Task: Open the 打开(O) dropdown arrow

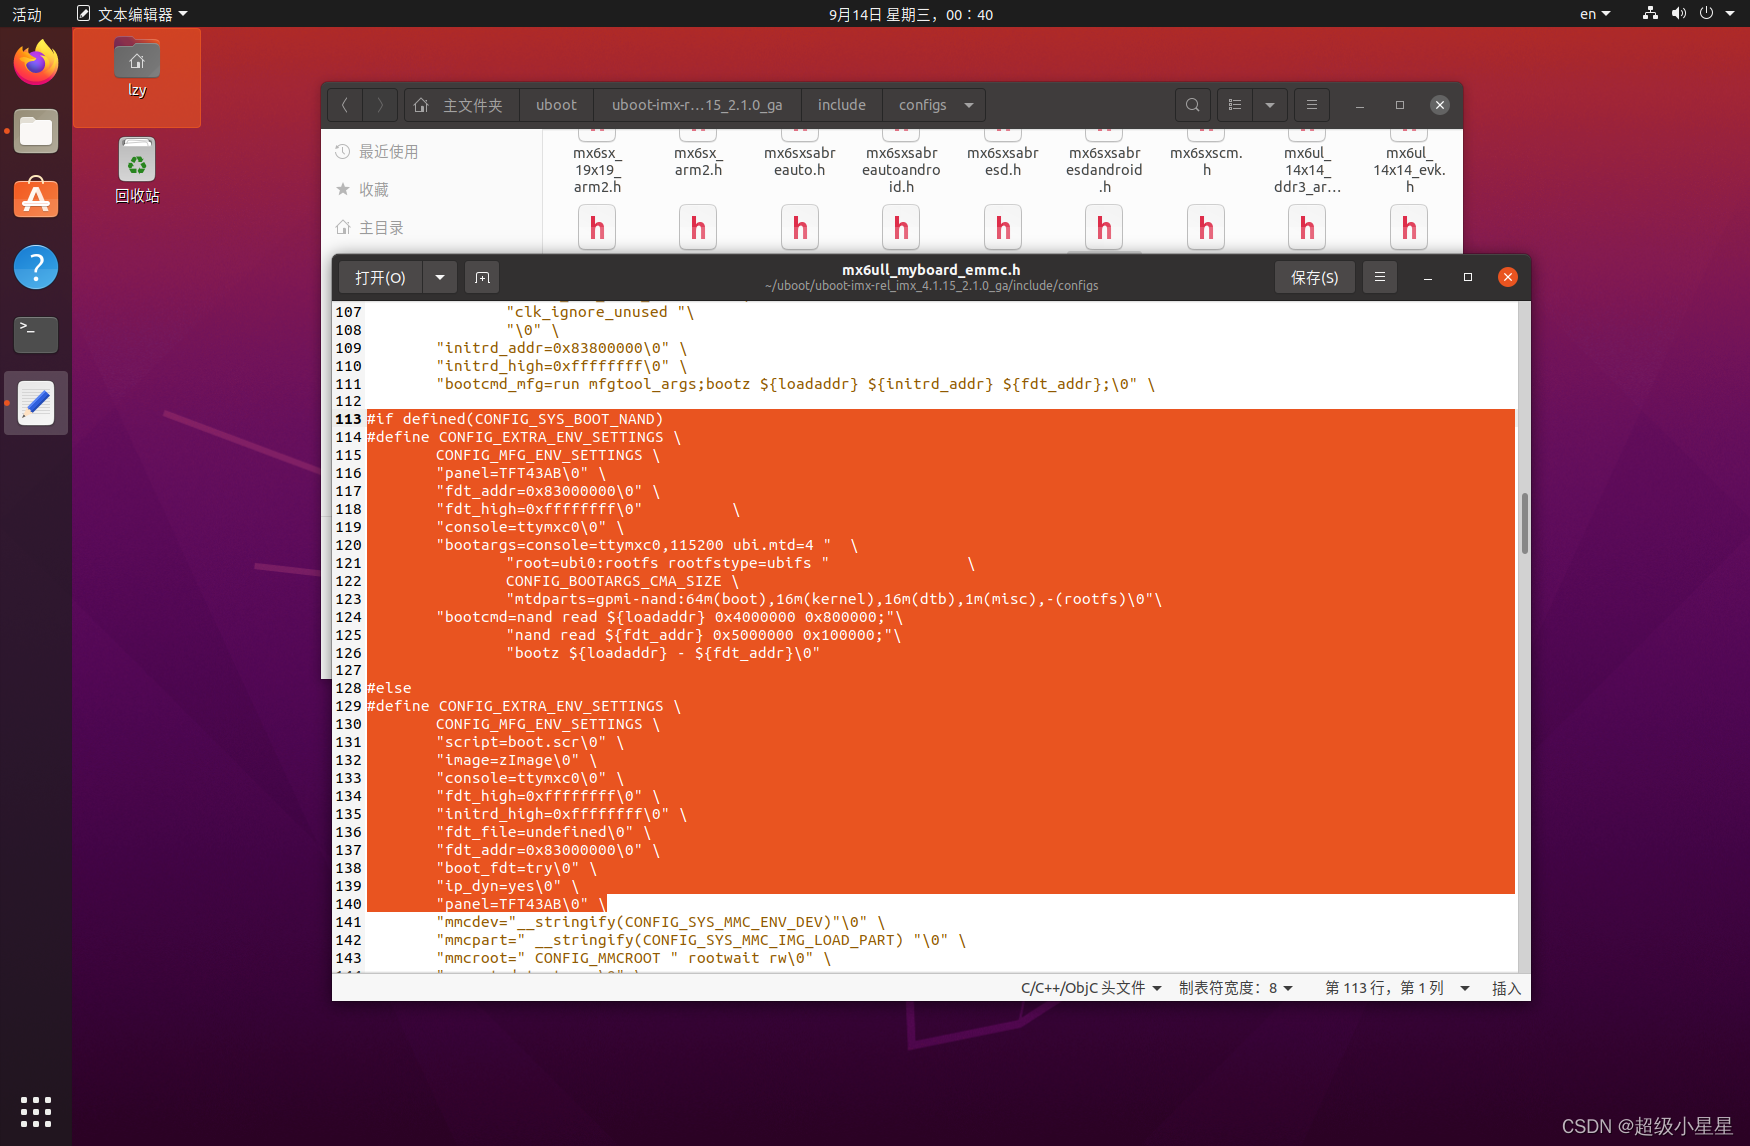Action: 439,277
